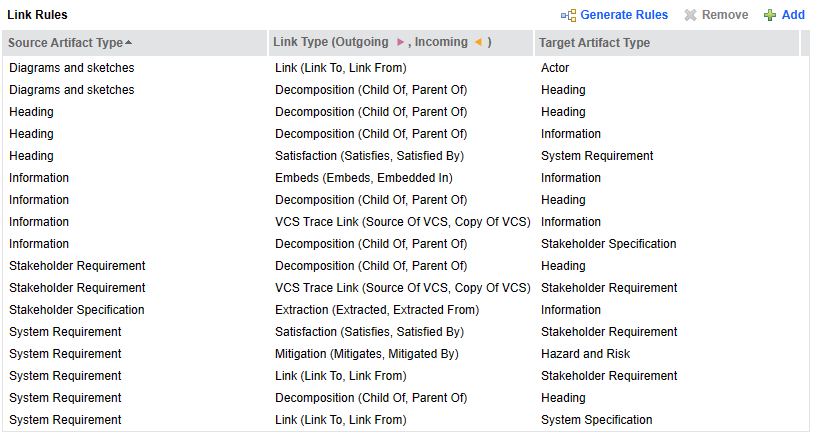Select the Stakeholder Specification source row
The image size is (816, 439).
(77, 310)
